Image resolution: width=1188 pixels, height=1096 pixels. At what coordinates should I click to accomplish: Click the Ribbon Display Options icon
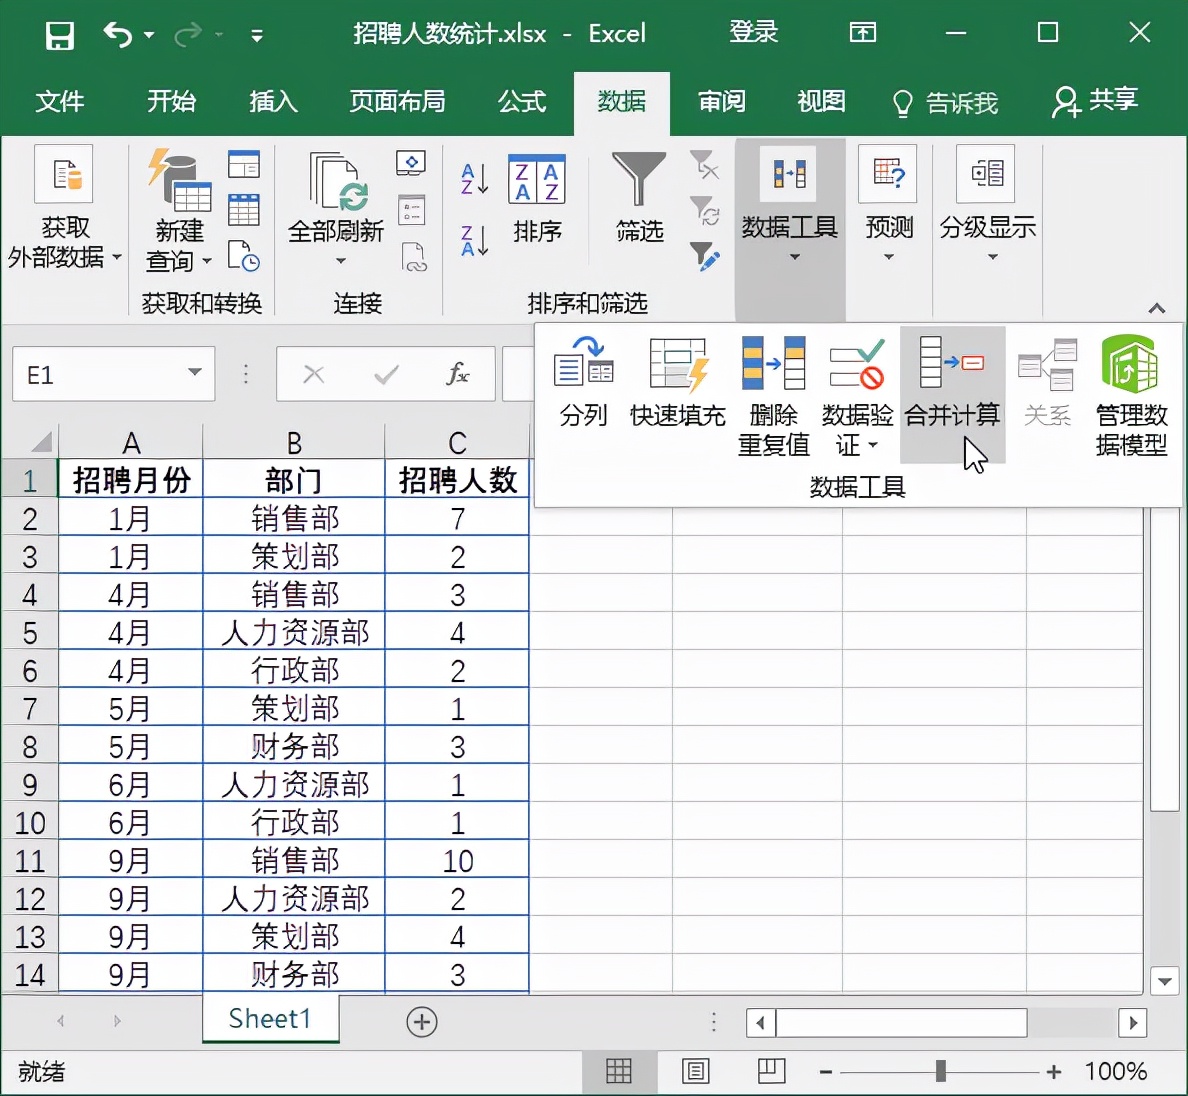pyautogui.click(x=862, y=33)
